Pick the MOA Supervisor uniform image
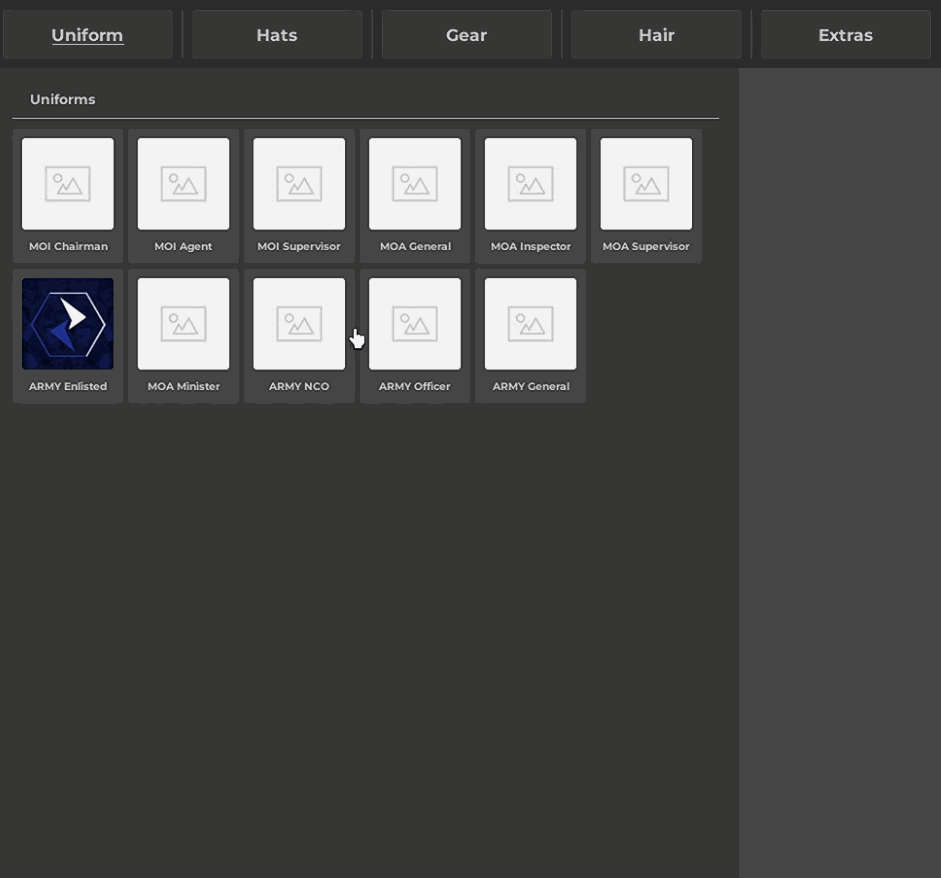This screenshot has width=941, height=878. 646,184
